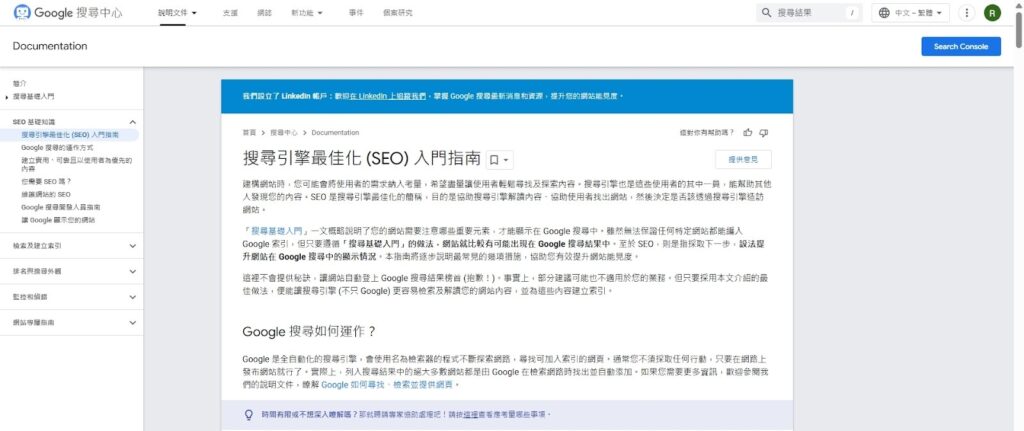This screenshot has height=431, width=1024.
Task: Open the green R user account avatar
Action: pos(992,13)
